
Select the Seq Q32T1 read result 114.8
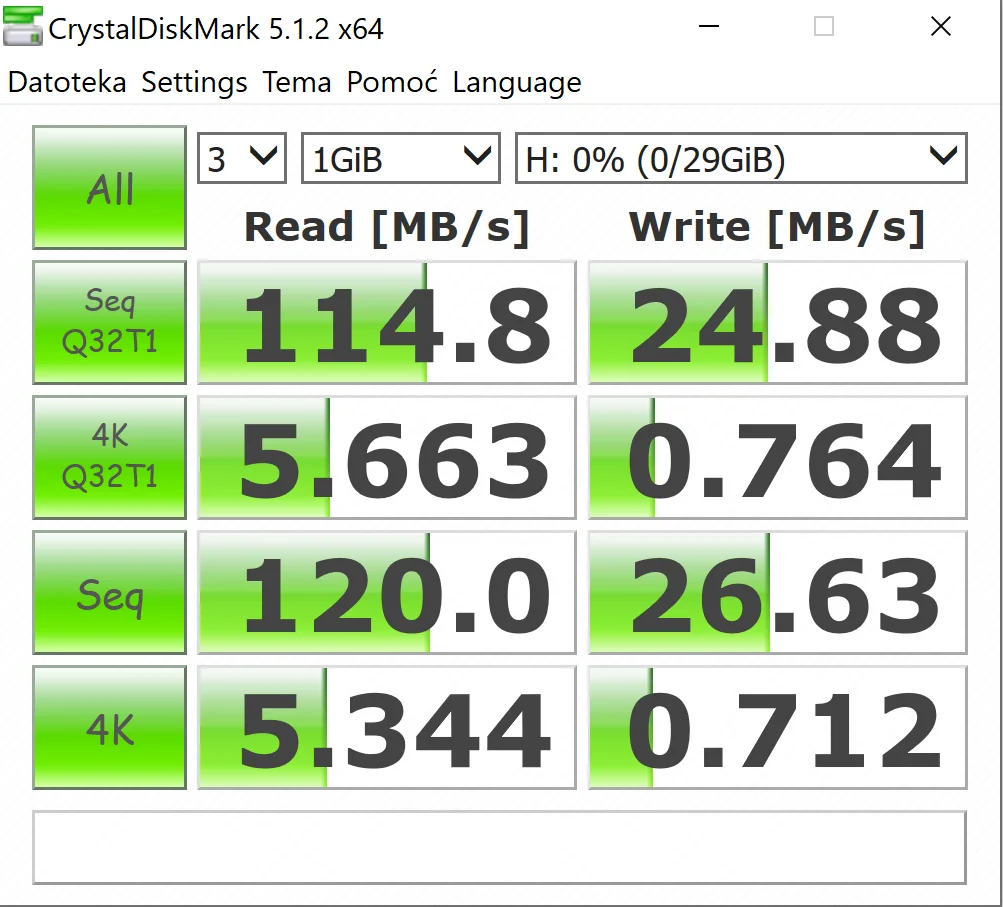coord(387,322)
